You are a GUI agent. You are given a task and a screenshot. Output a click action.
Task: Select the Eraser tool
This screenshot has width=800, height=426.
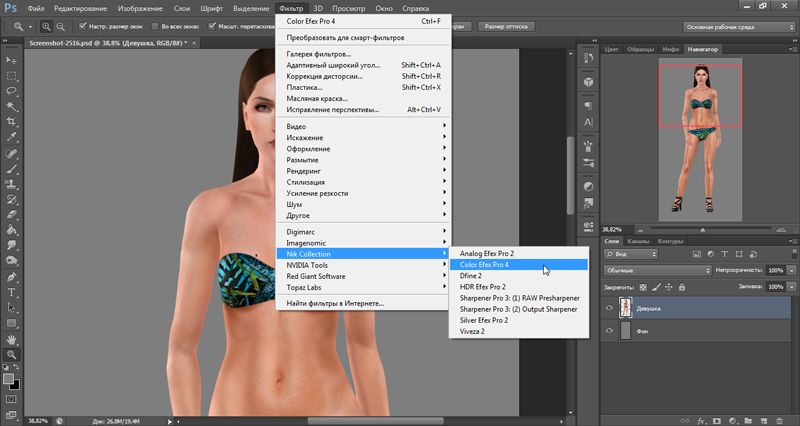[11, 215]
